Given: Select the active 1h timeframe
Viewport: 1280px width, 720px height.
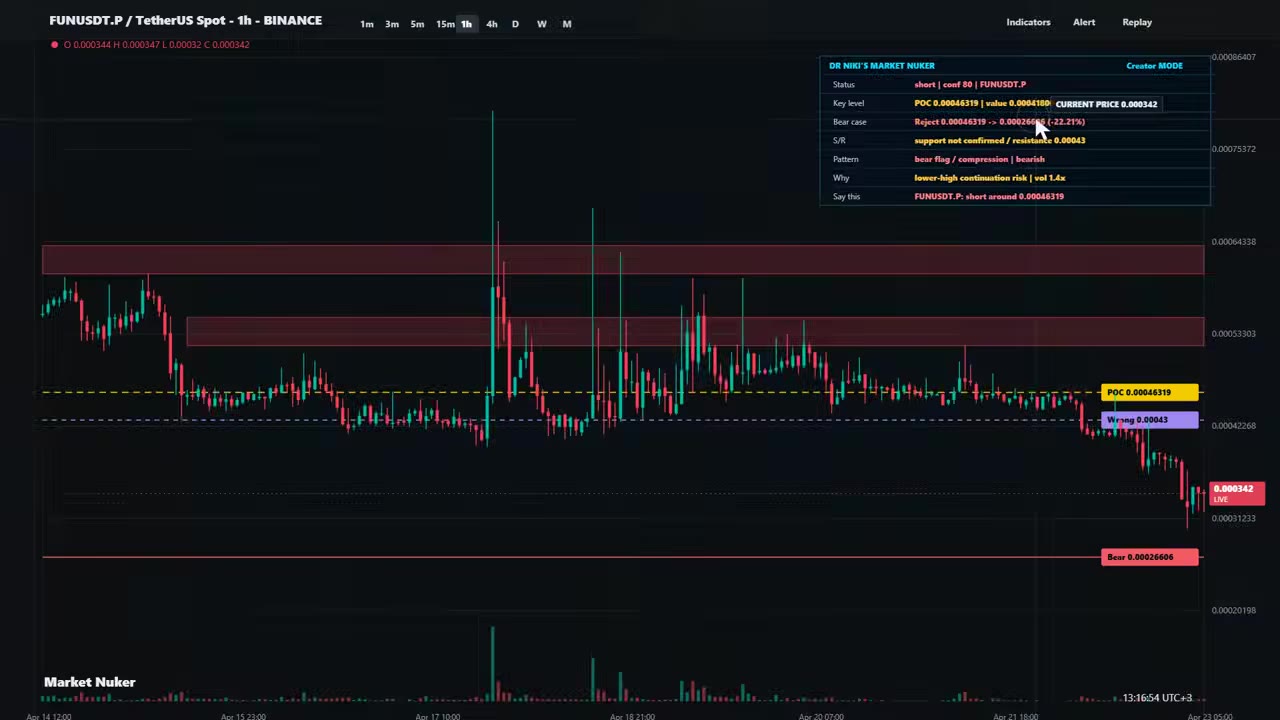Looking at the screenshot, I should pyautogui.click(x=466, y=24).
